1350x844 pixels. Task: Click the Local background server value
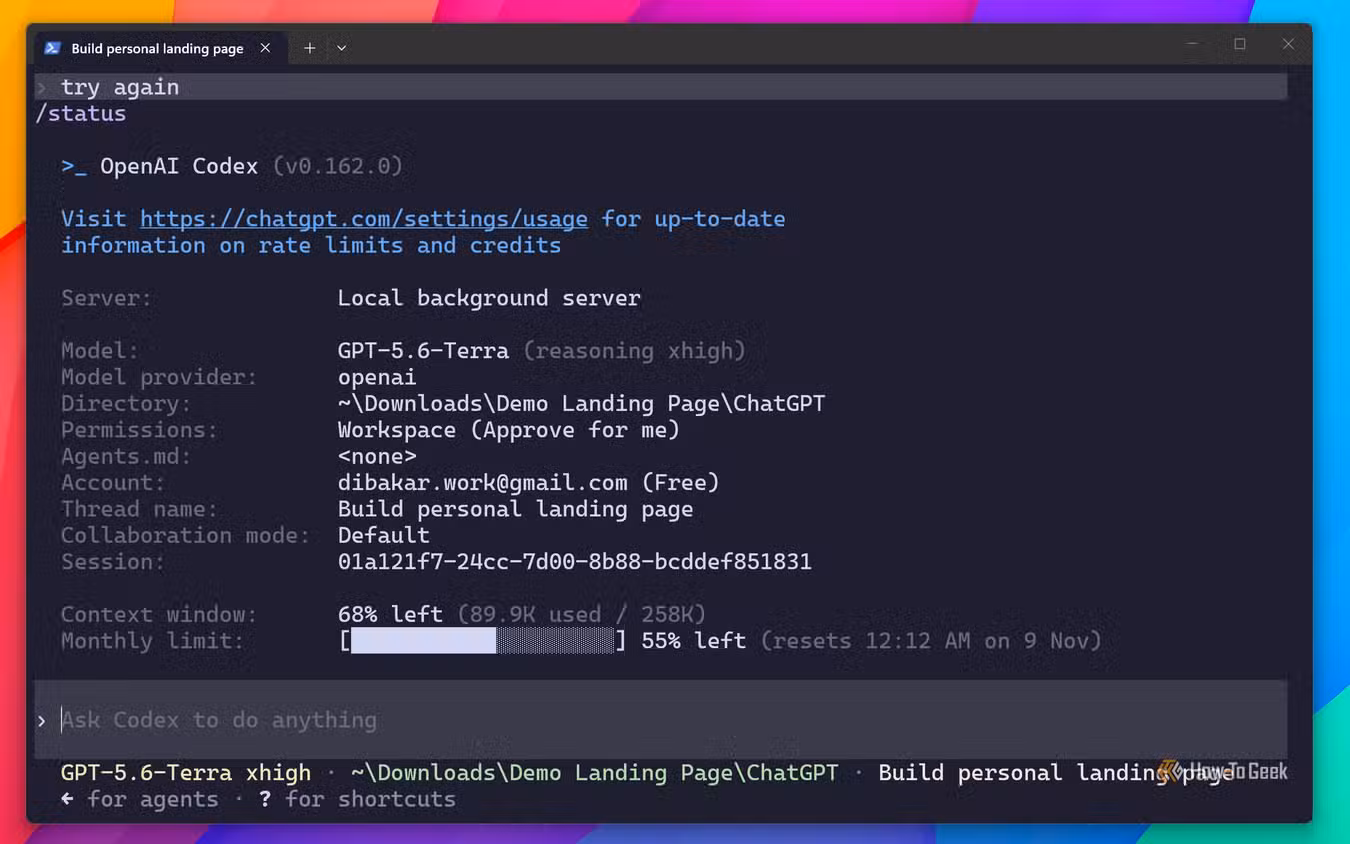pyautogui.click(x=489, y=298)
